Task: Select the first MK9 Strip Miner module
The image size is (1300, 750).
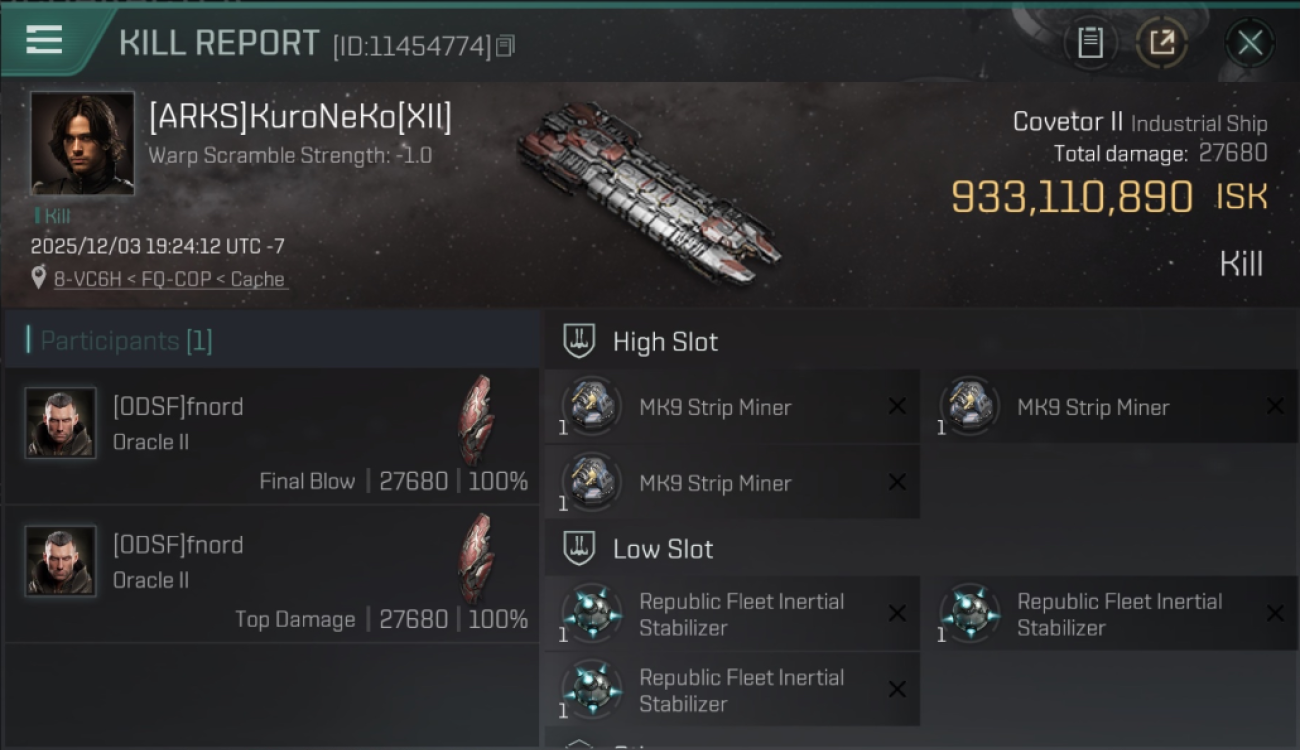Action: [714, 407]
